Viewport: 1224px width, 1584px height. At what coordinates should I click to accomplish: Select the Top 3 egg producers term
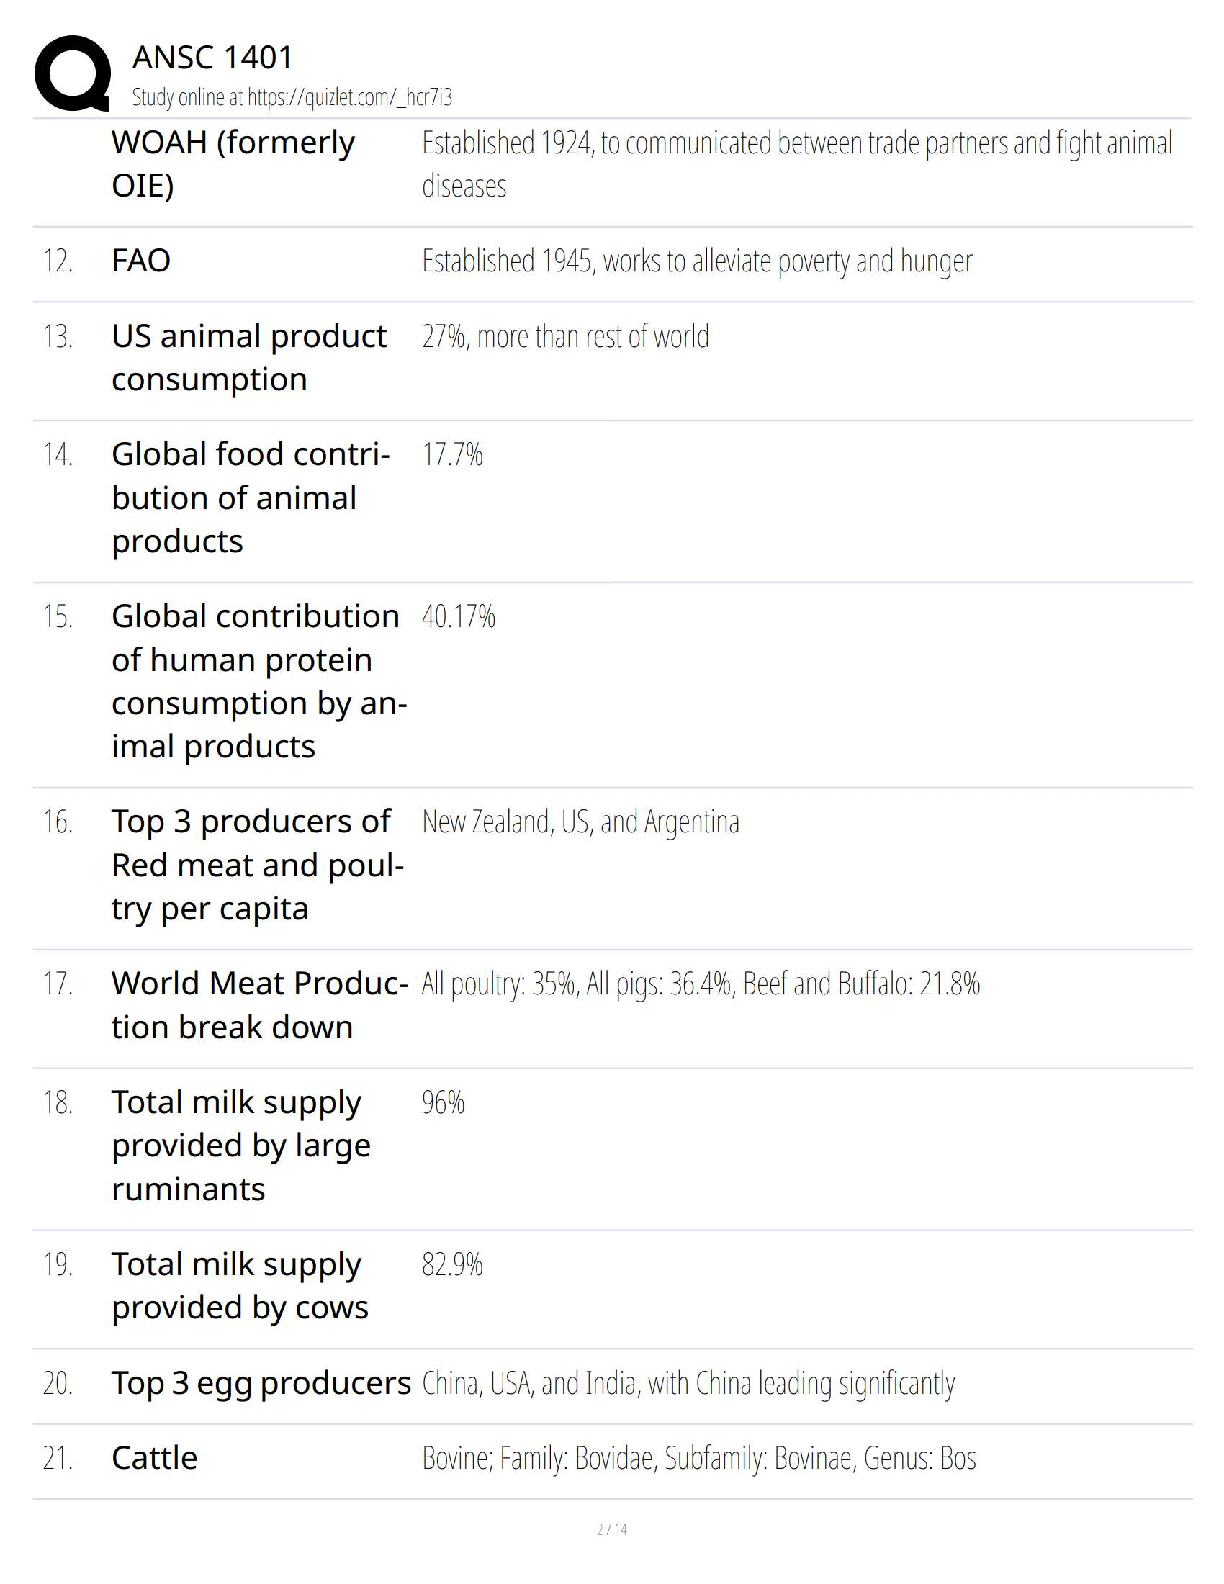261,1383
